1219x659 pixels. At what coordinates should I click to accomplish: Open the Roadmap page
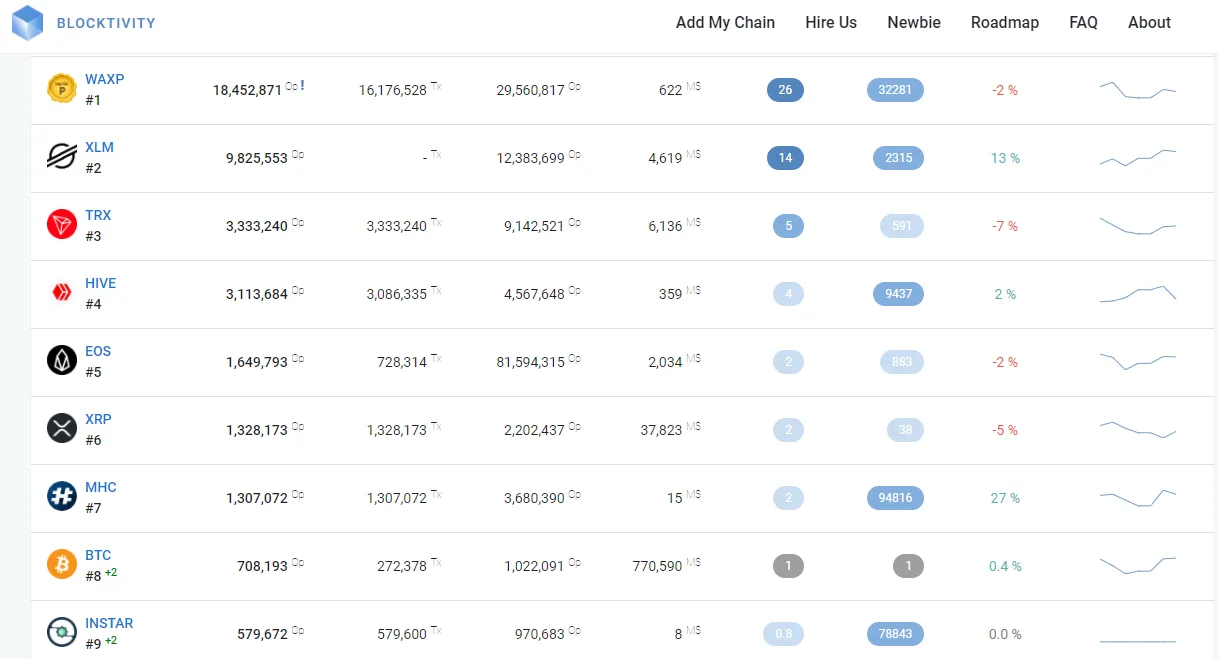pyautogui.click(x=1005, y=22)
